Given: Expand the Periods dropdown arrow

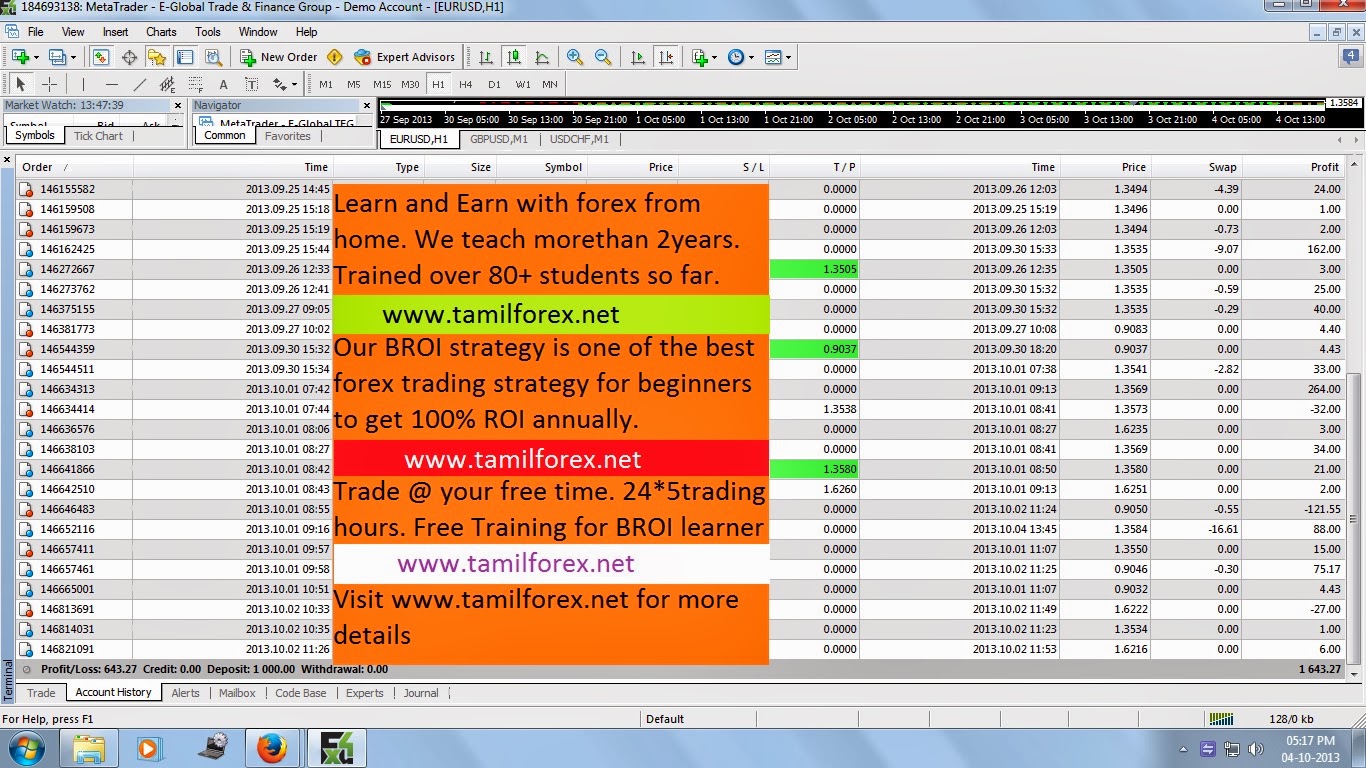Looking at the screenshot, I should click(x=751, y=57).
